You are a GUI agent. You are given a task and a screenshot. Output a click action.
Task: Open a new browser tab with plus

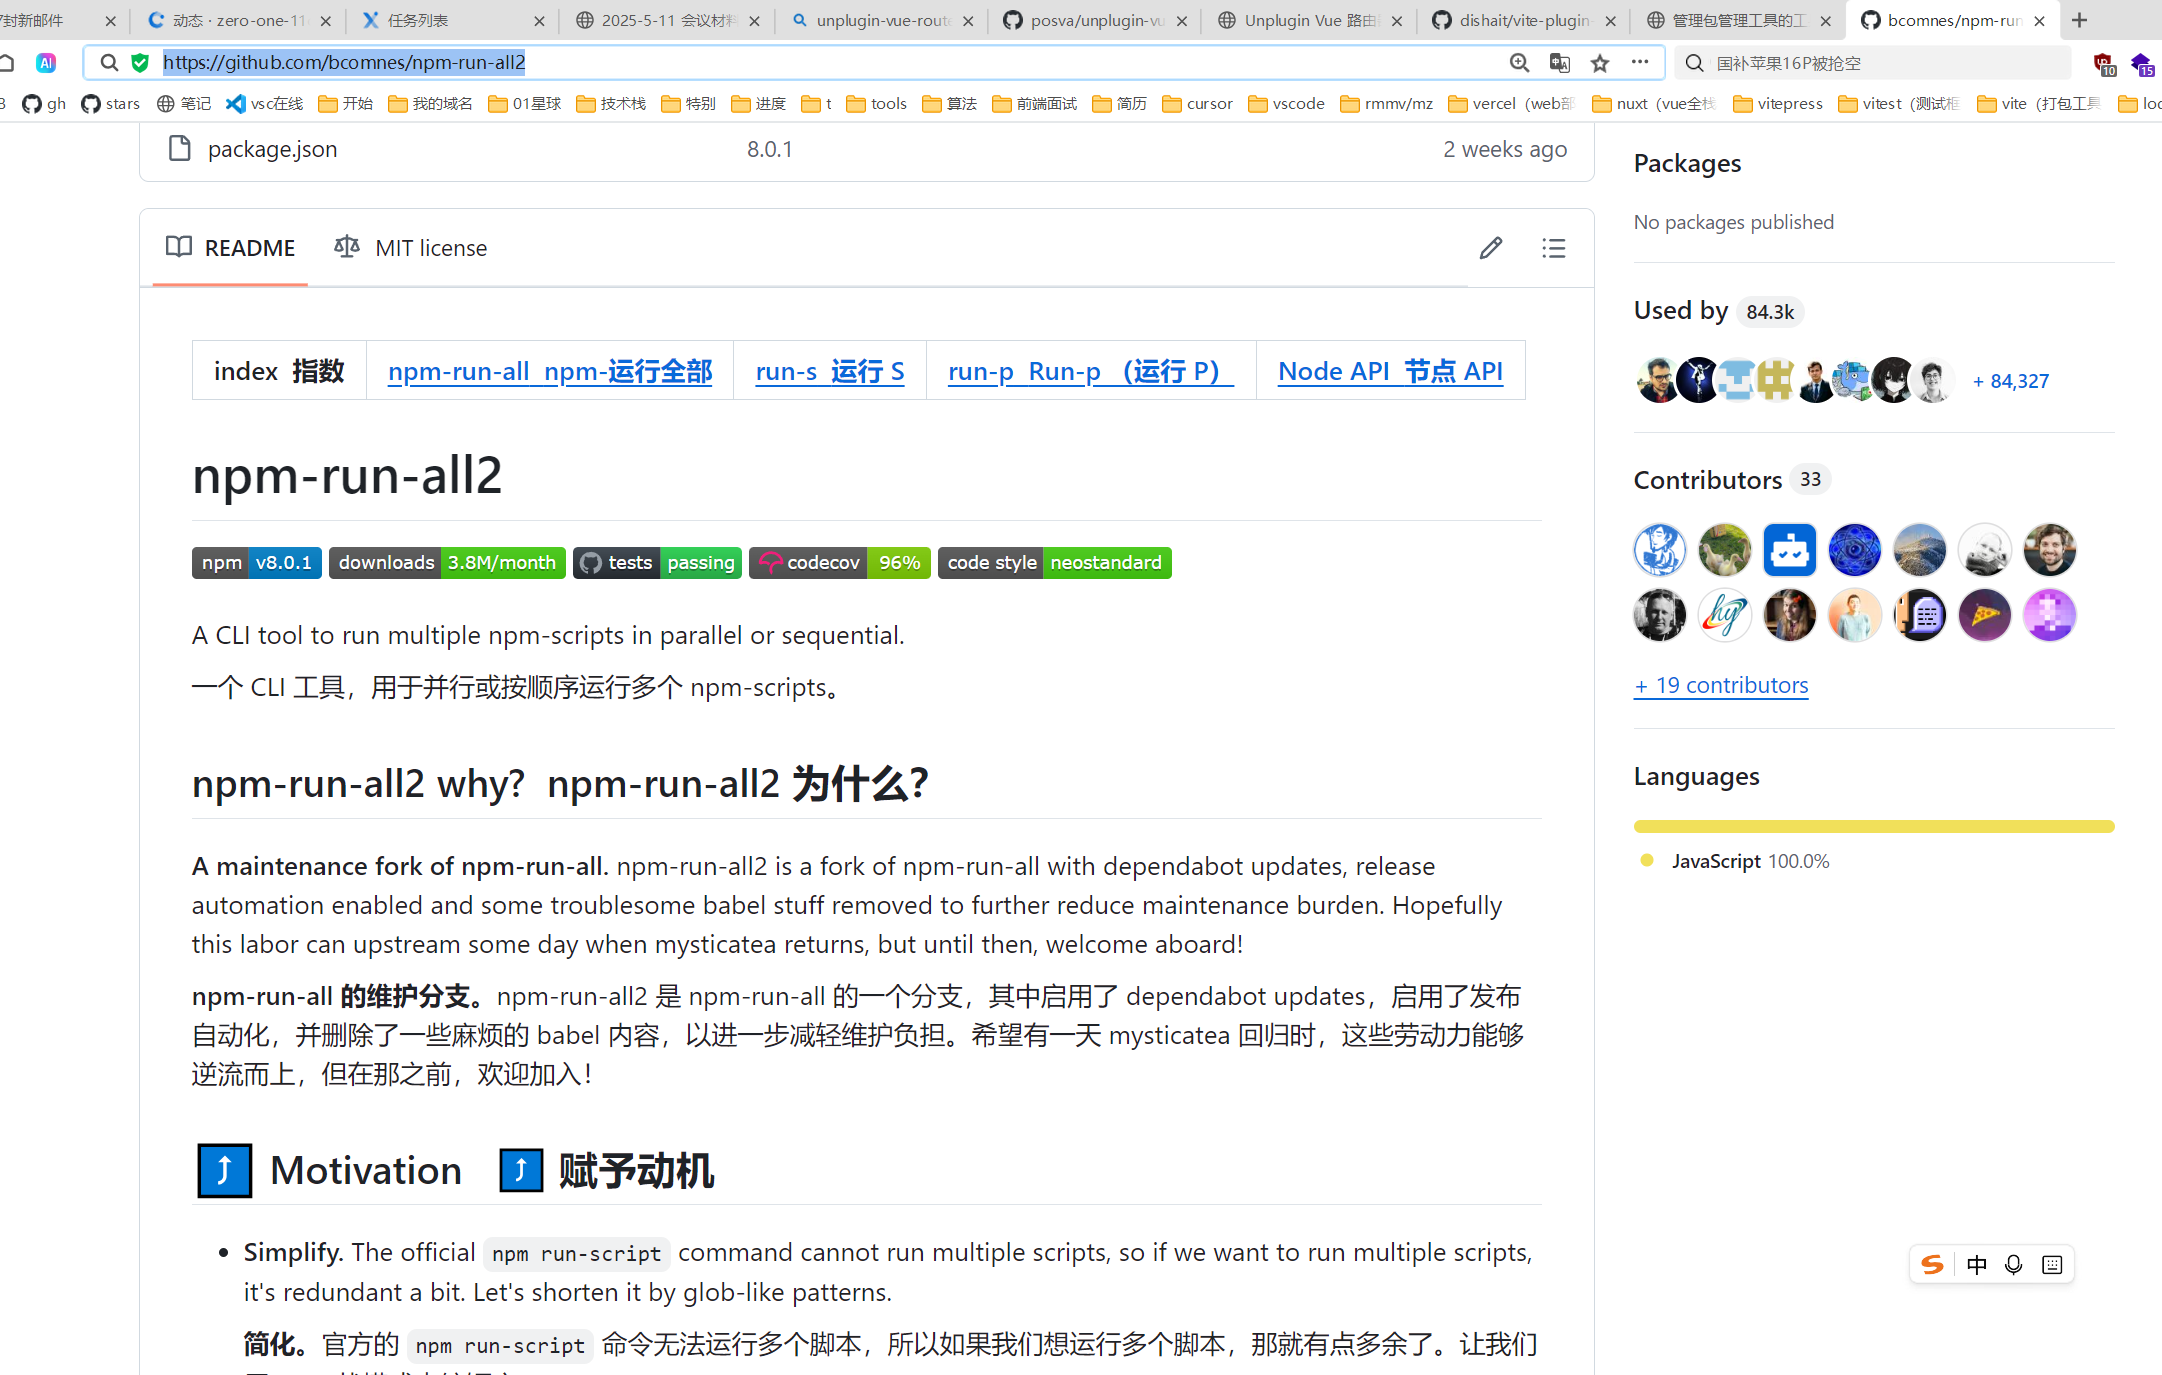(2080, 20)
